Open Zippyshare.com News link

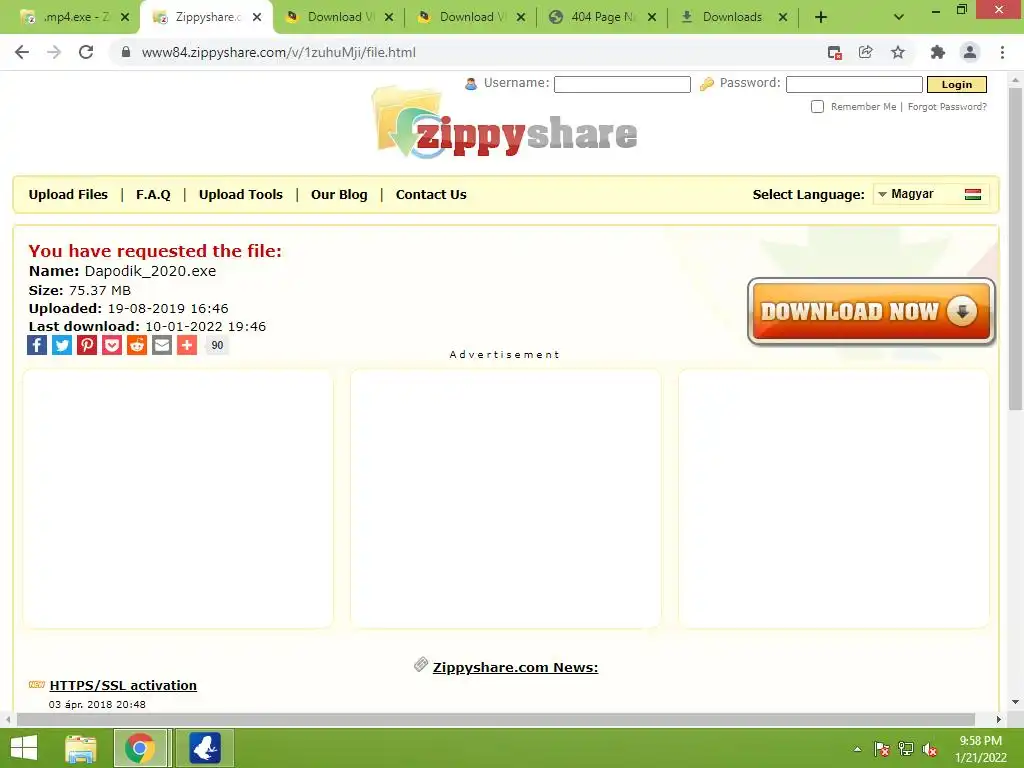click(x=515, y=667)
